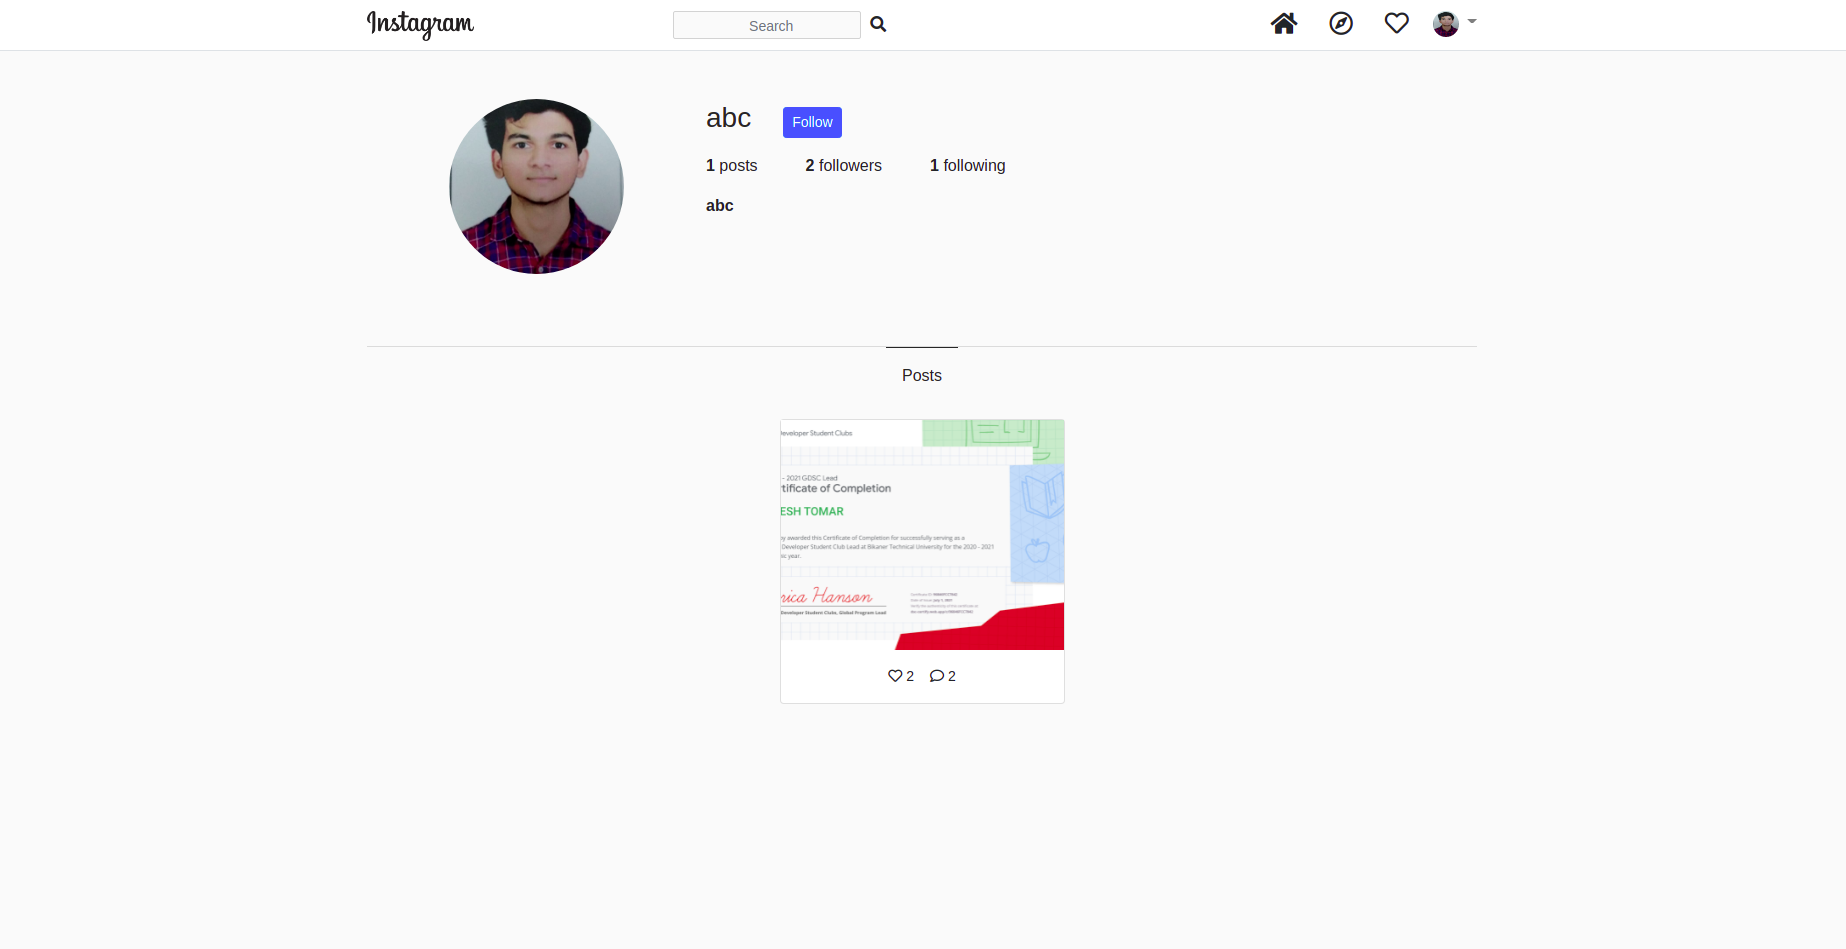
Task: Click the bold "abc" name below stats
Action: click(x=719, y=206)
